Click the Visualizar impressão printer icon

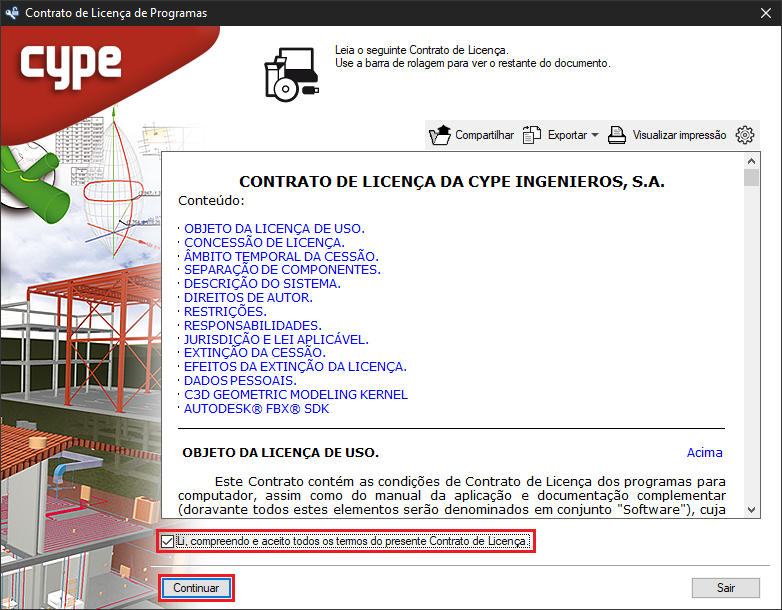pyautogui.click(x=617, y=135)
